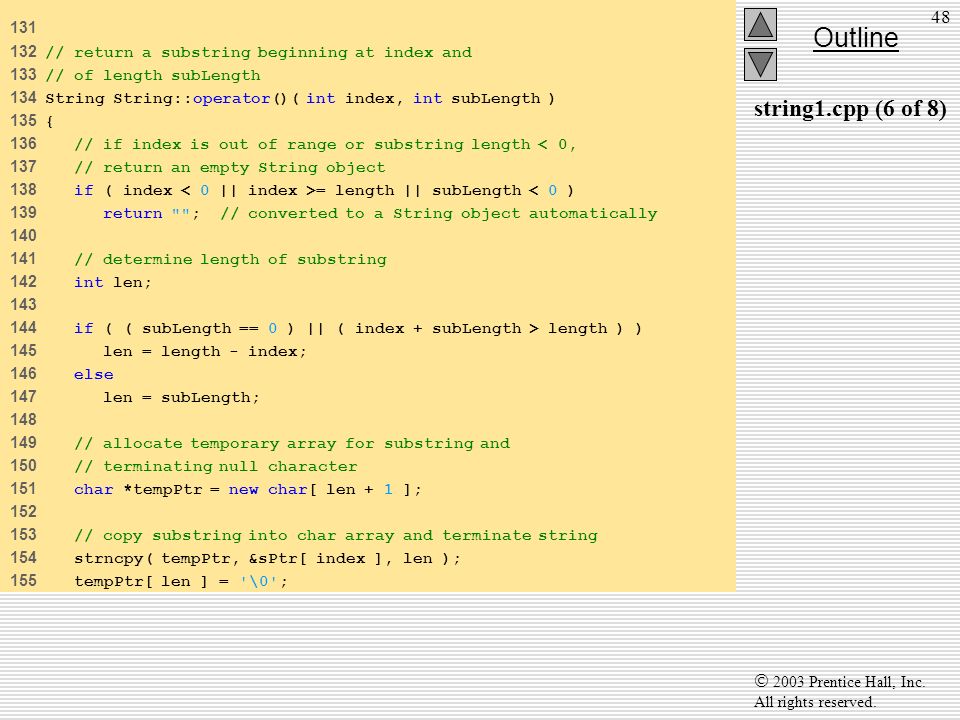Click the strncpy call on line 154
The height and width of the screenshot is (720, 960).
(x=267, y=558)
